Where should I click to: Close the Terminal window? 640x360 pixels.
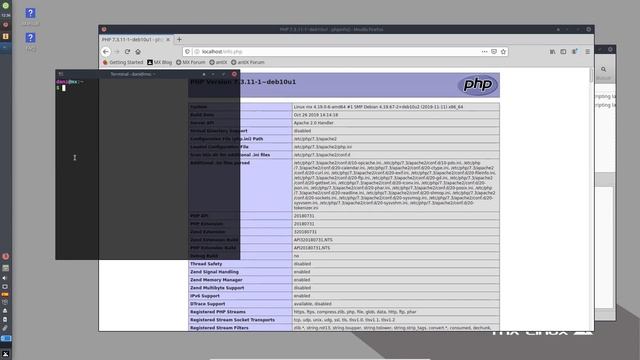point(234,74)
